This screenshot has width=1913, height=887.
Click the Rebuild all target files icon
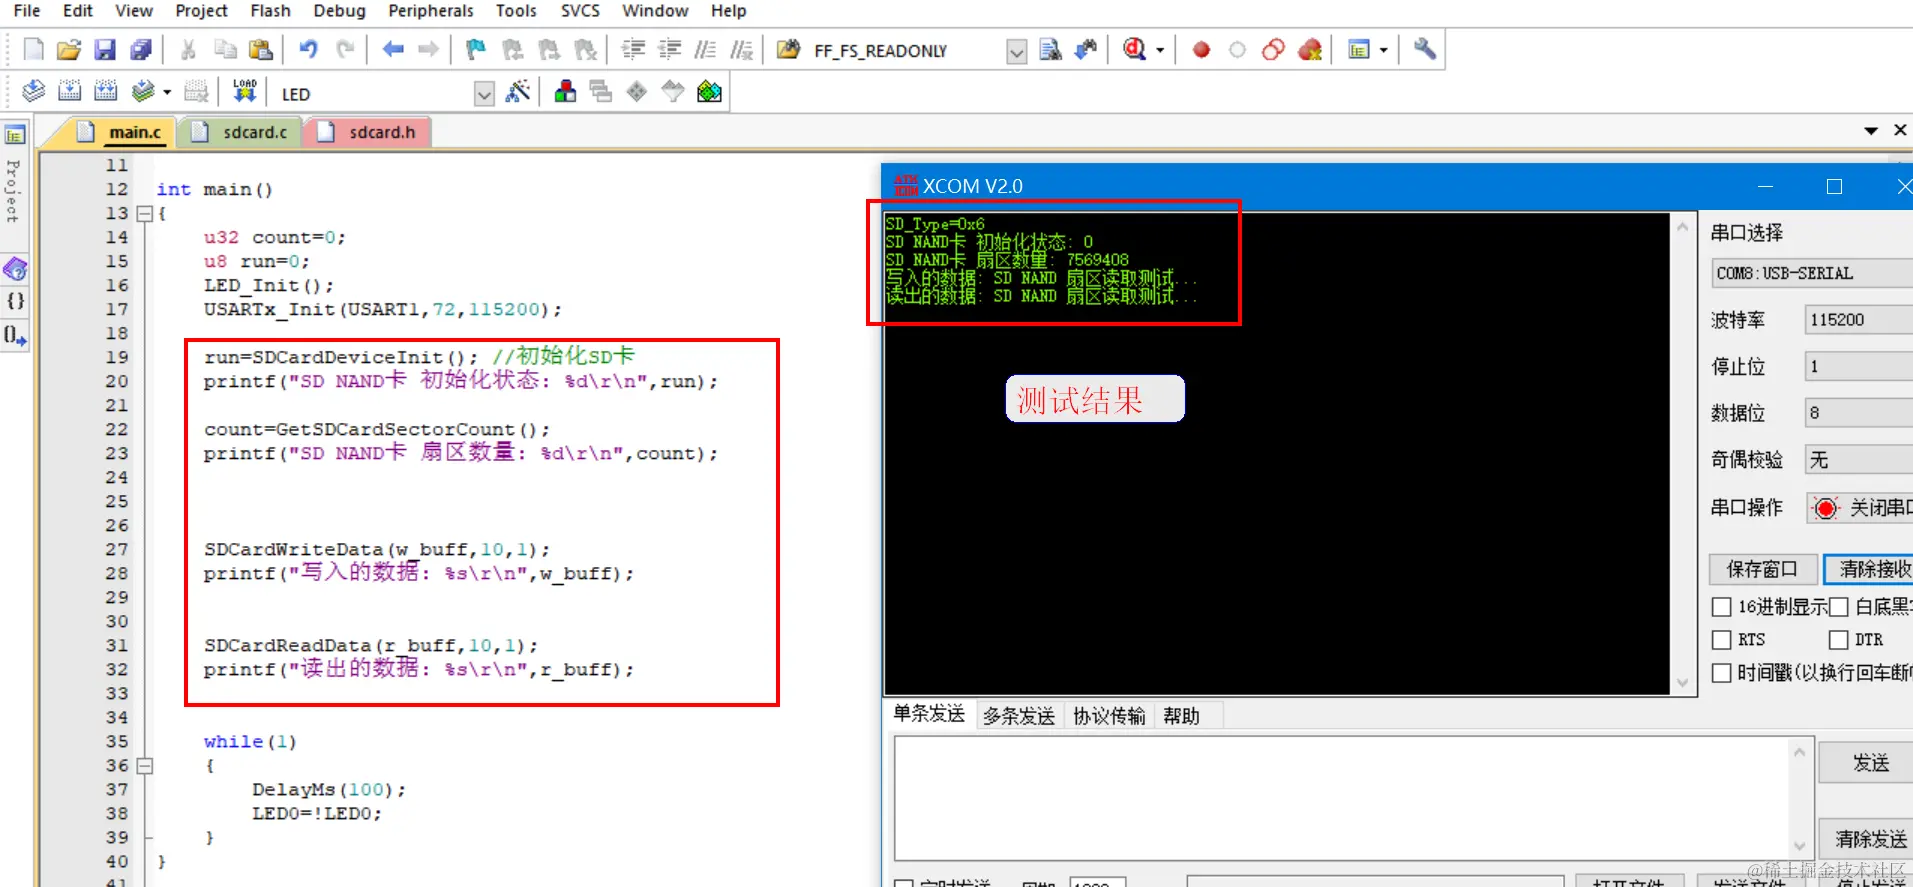point(105,93)
